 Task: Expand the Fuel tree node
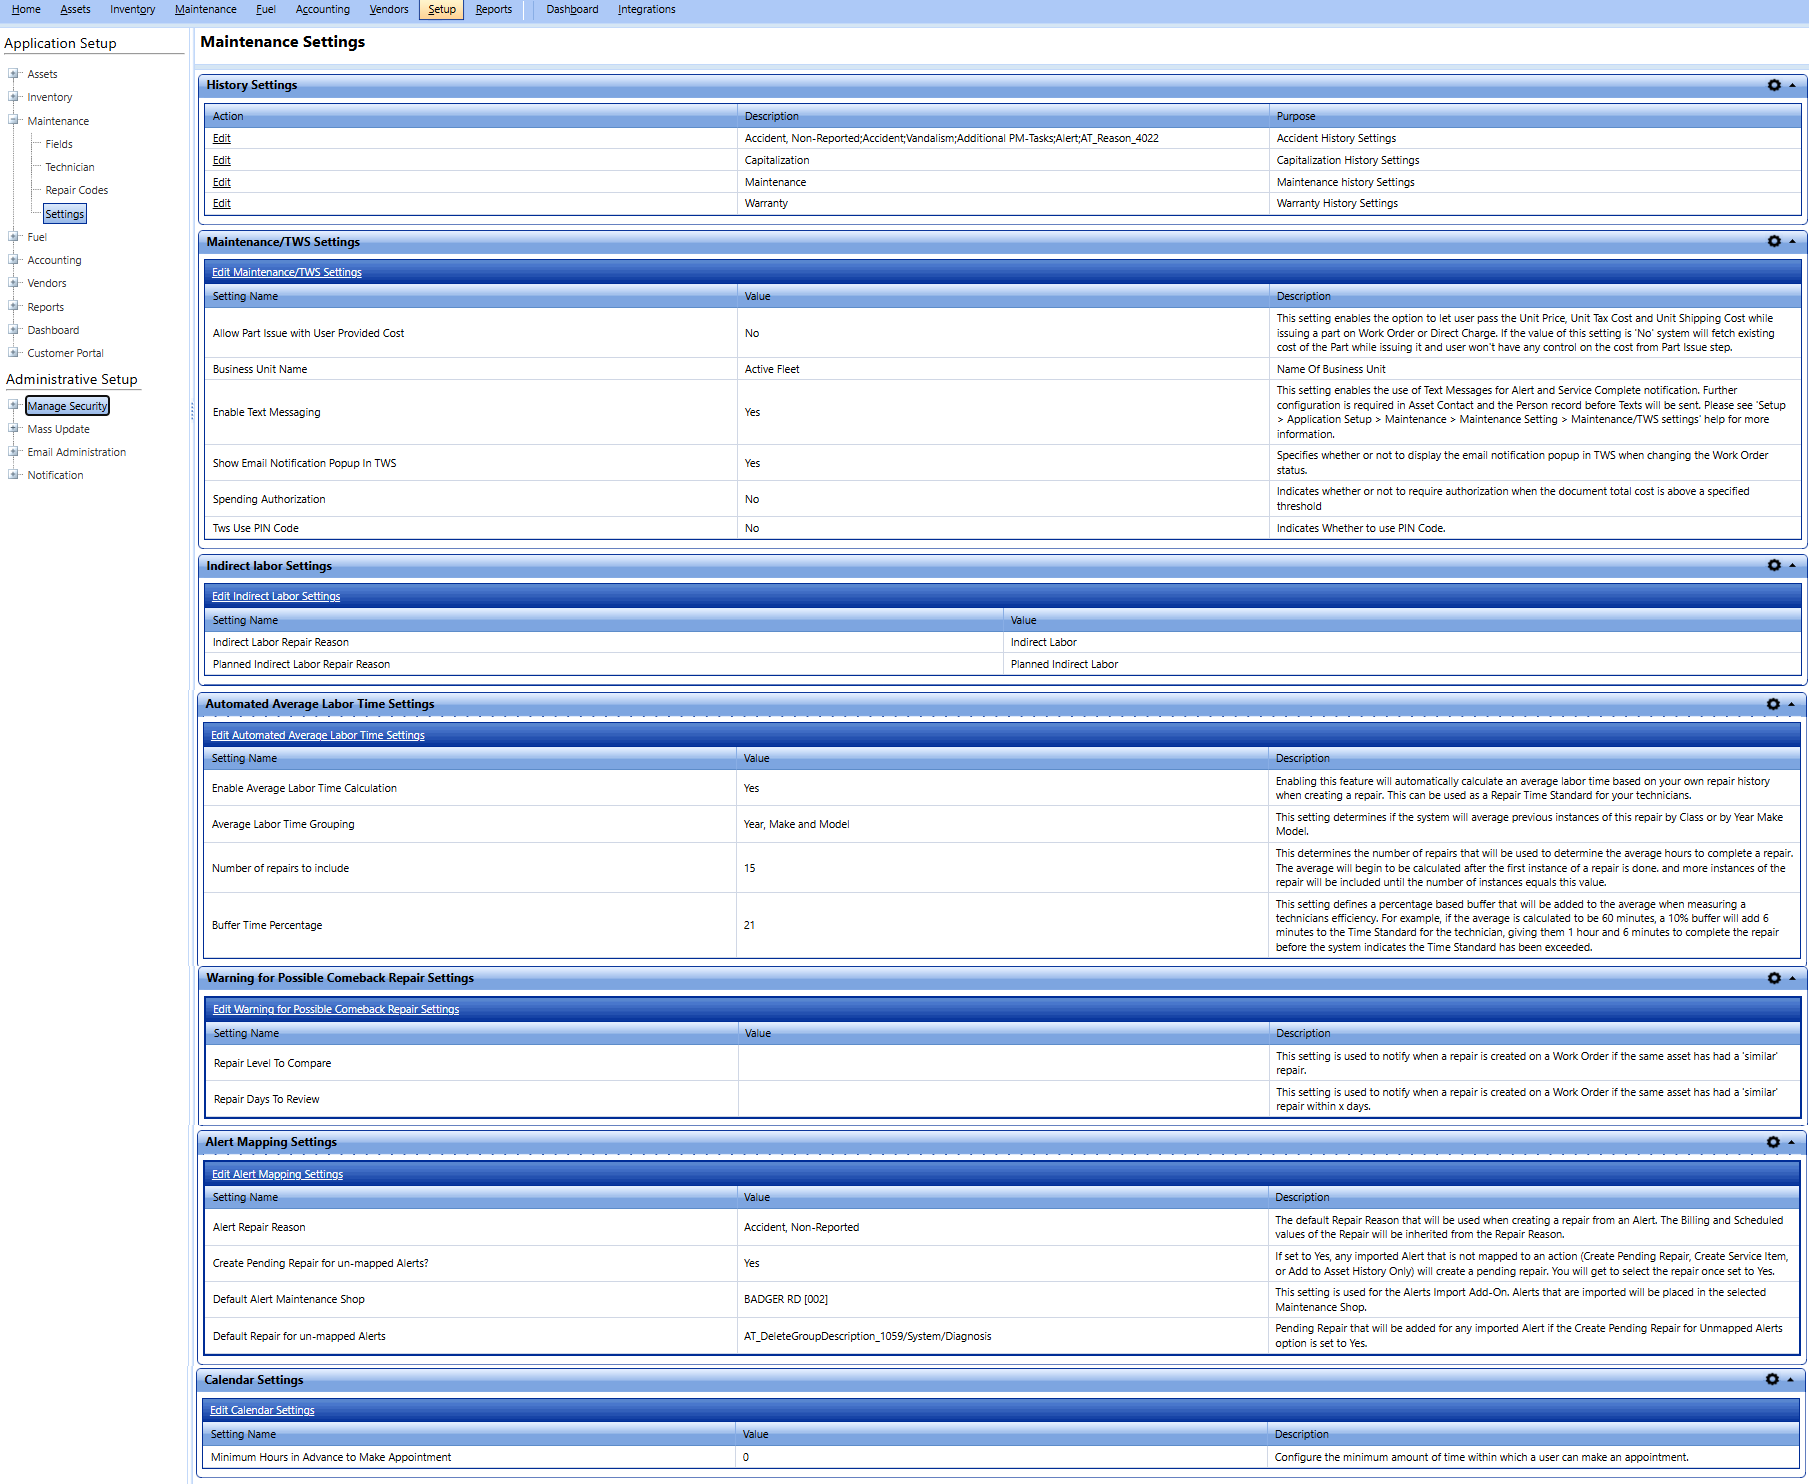[13, 236]
